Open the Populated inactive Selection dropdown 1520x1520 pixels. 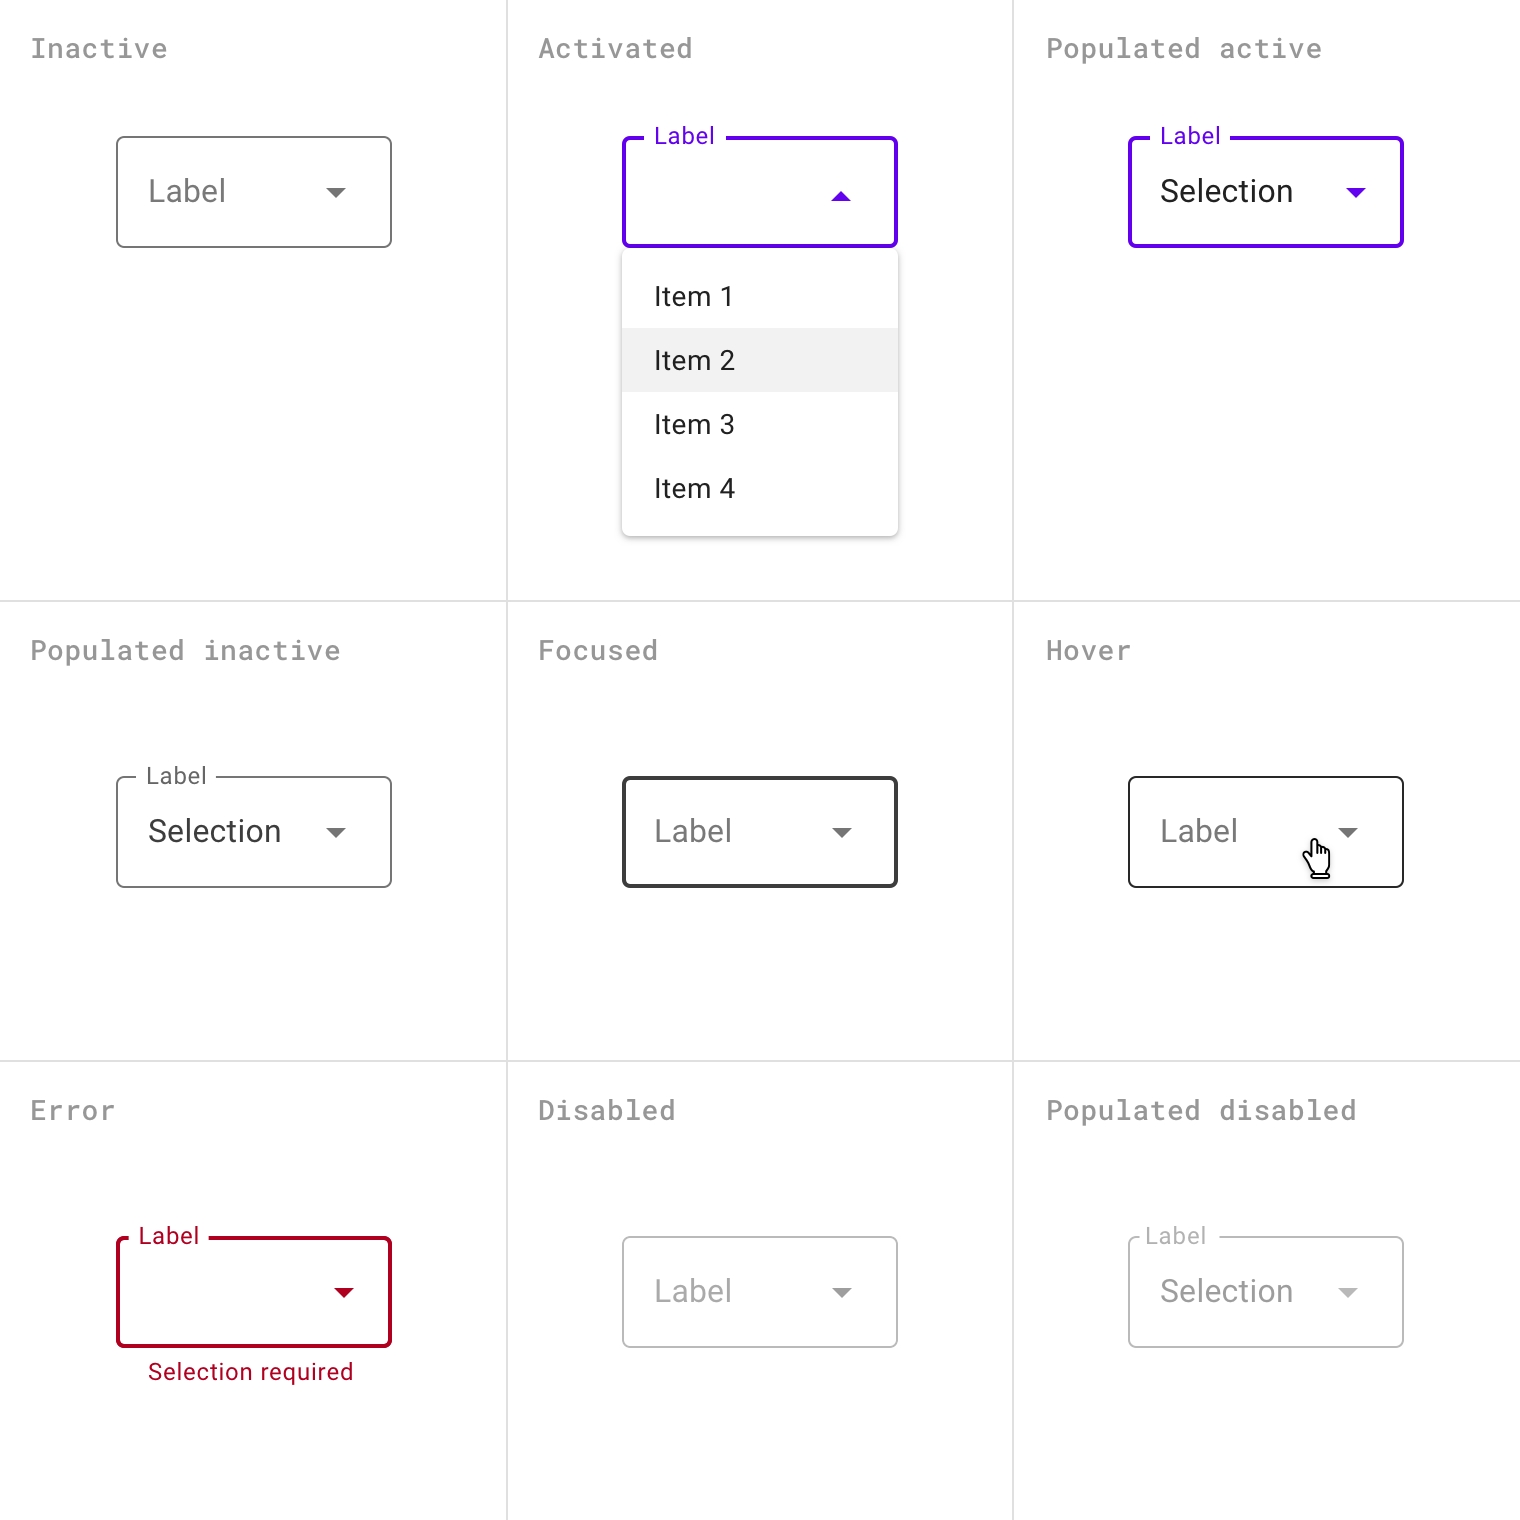pyautogui.click(x=230, y=832)
